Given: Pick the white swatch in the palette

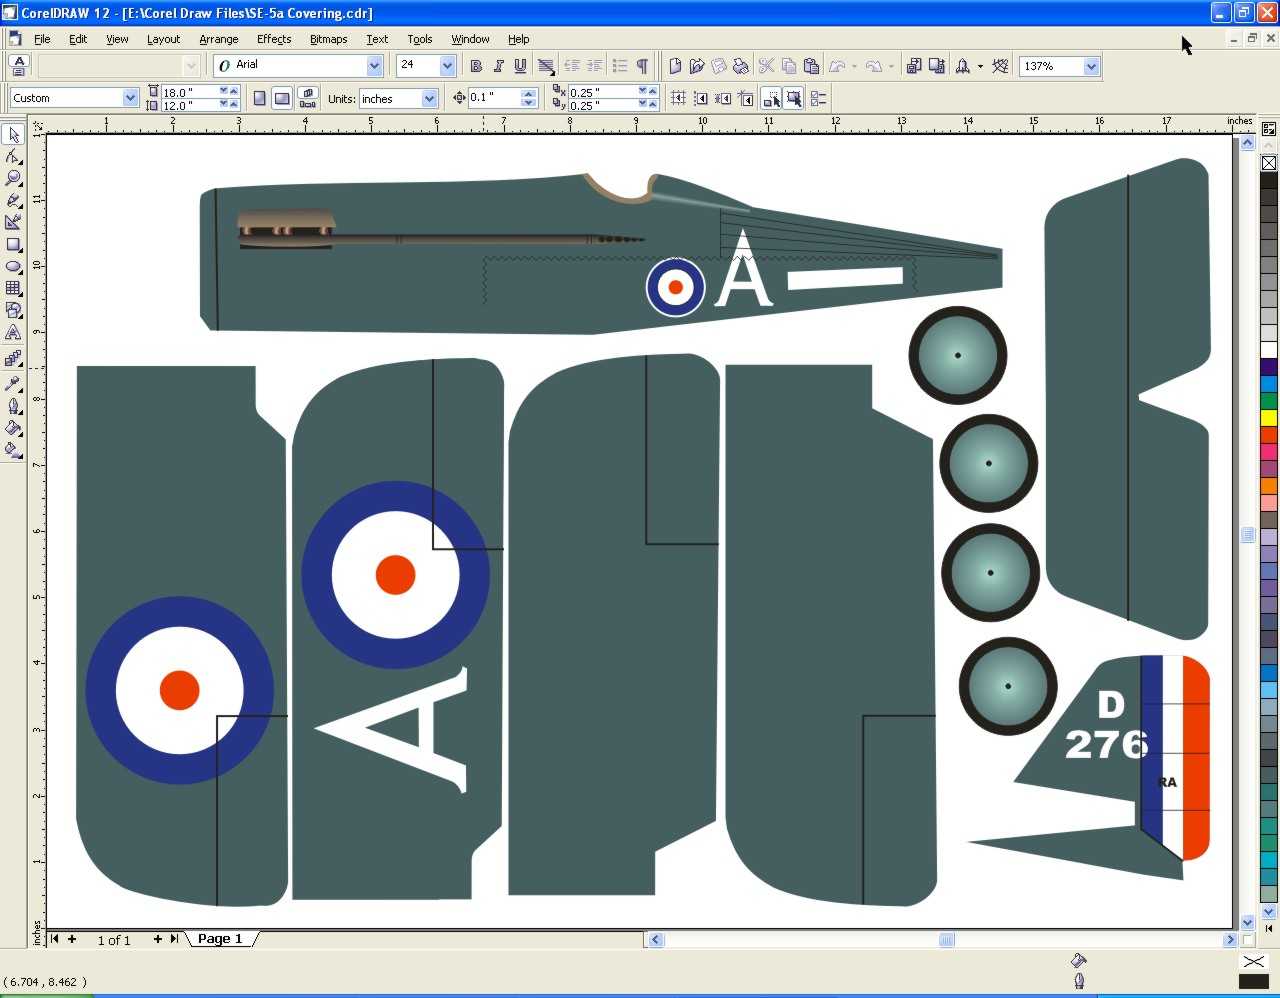Looking at the screenshot, I should click(1268, 350).
